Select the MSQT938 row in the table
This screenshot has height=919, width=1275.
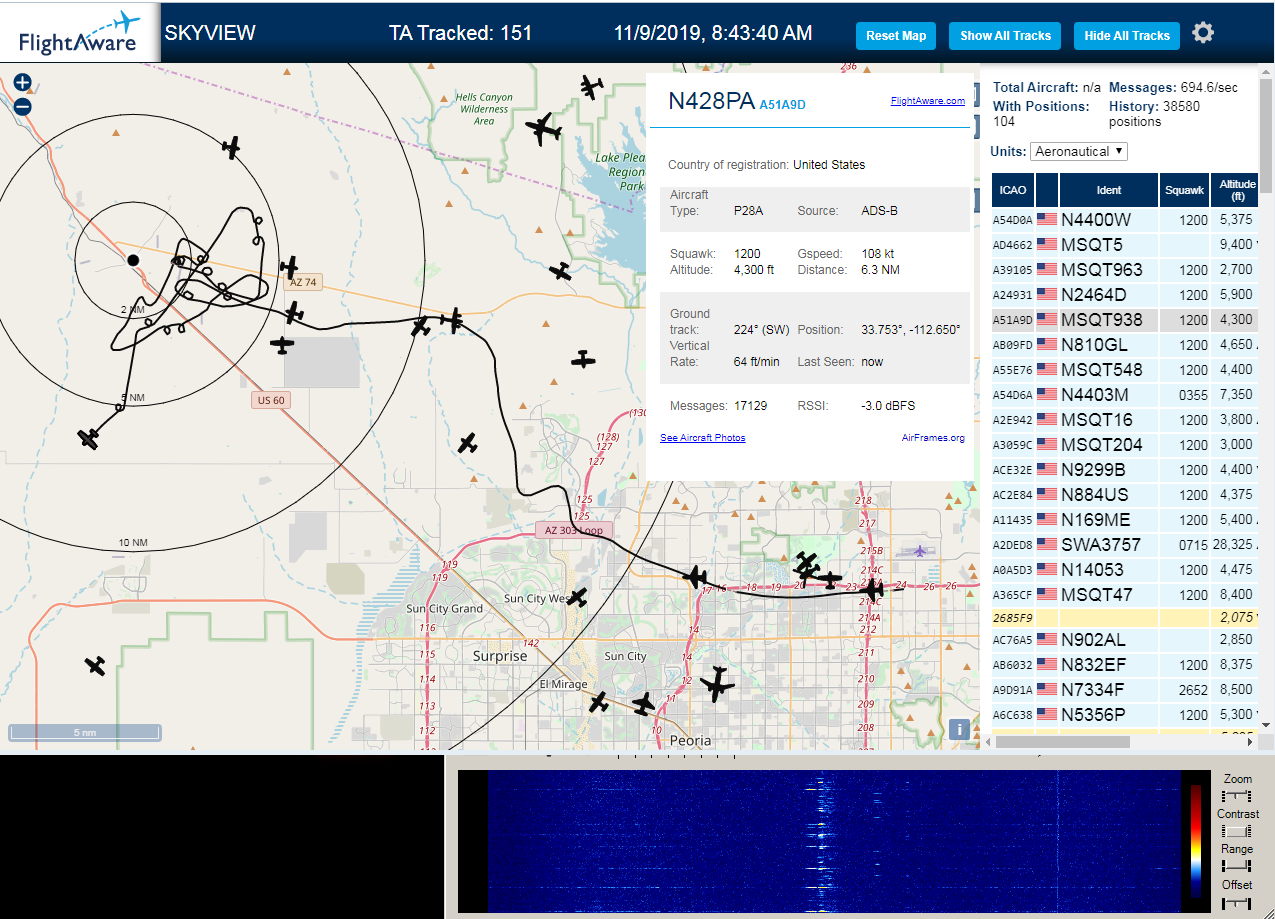(x=1125, y=320)
